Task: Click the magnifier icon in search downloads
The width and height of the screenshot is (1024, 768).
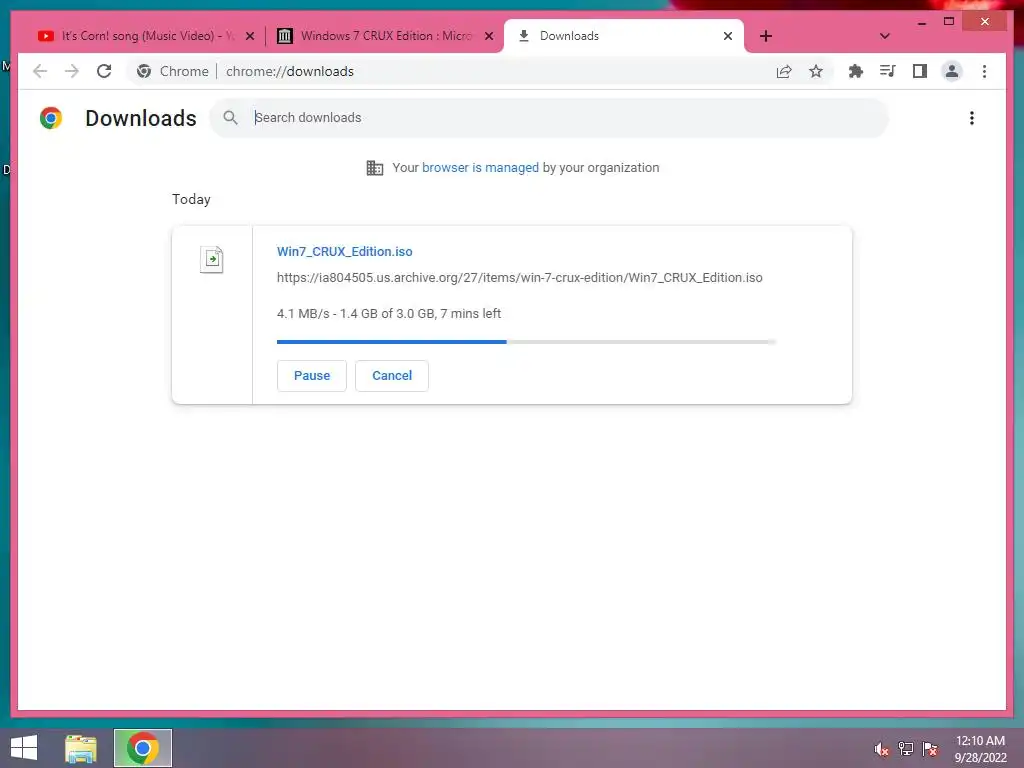Action: point(231,118)
